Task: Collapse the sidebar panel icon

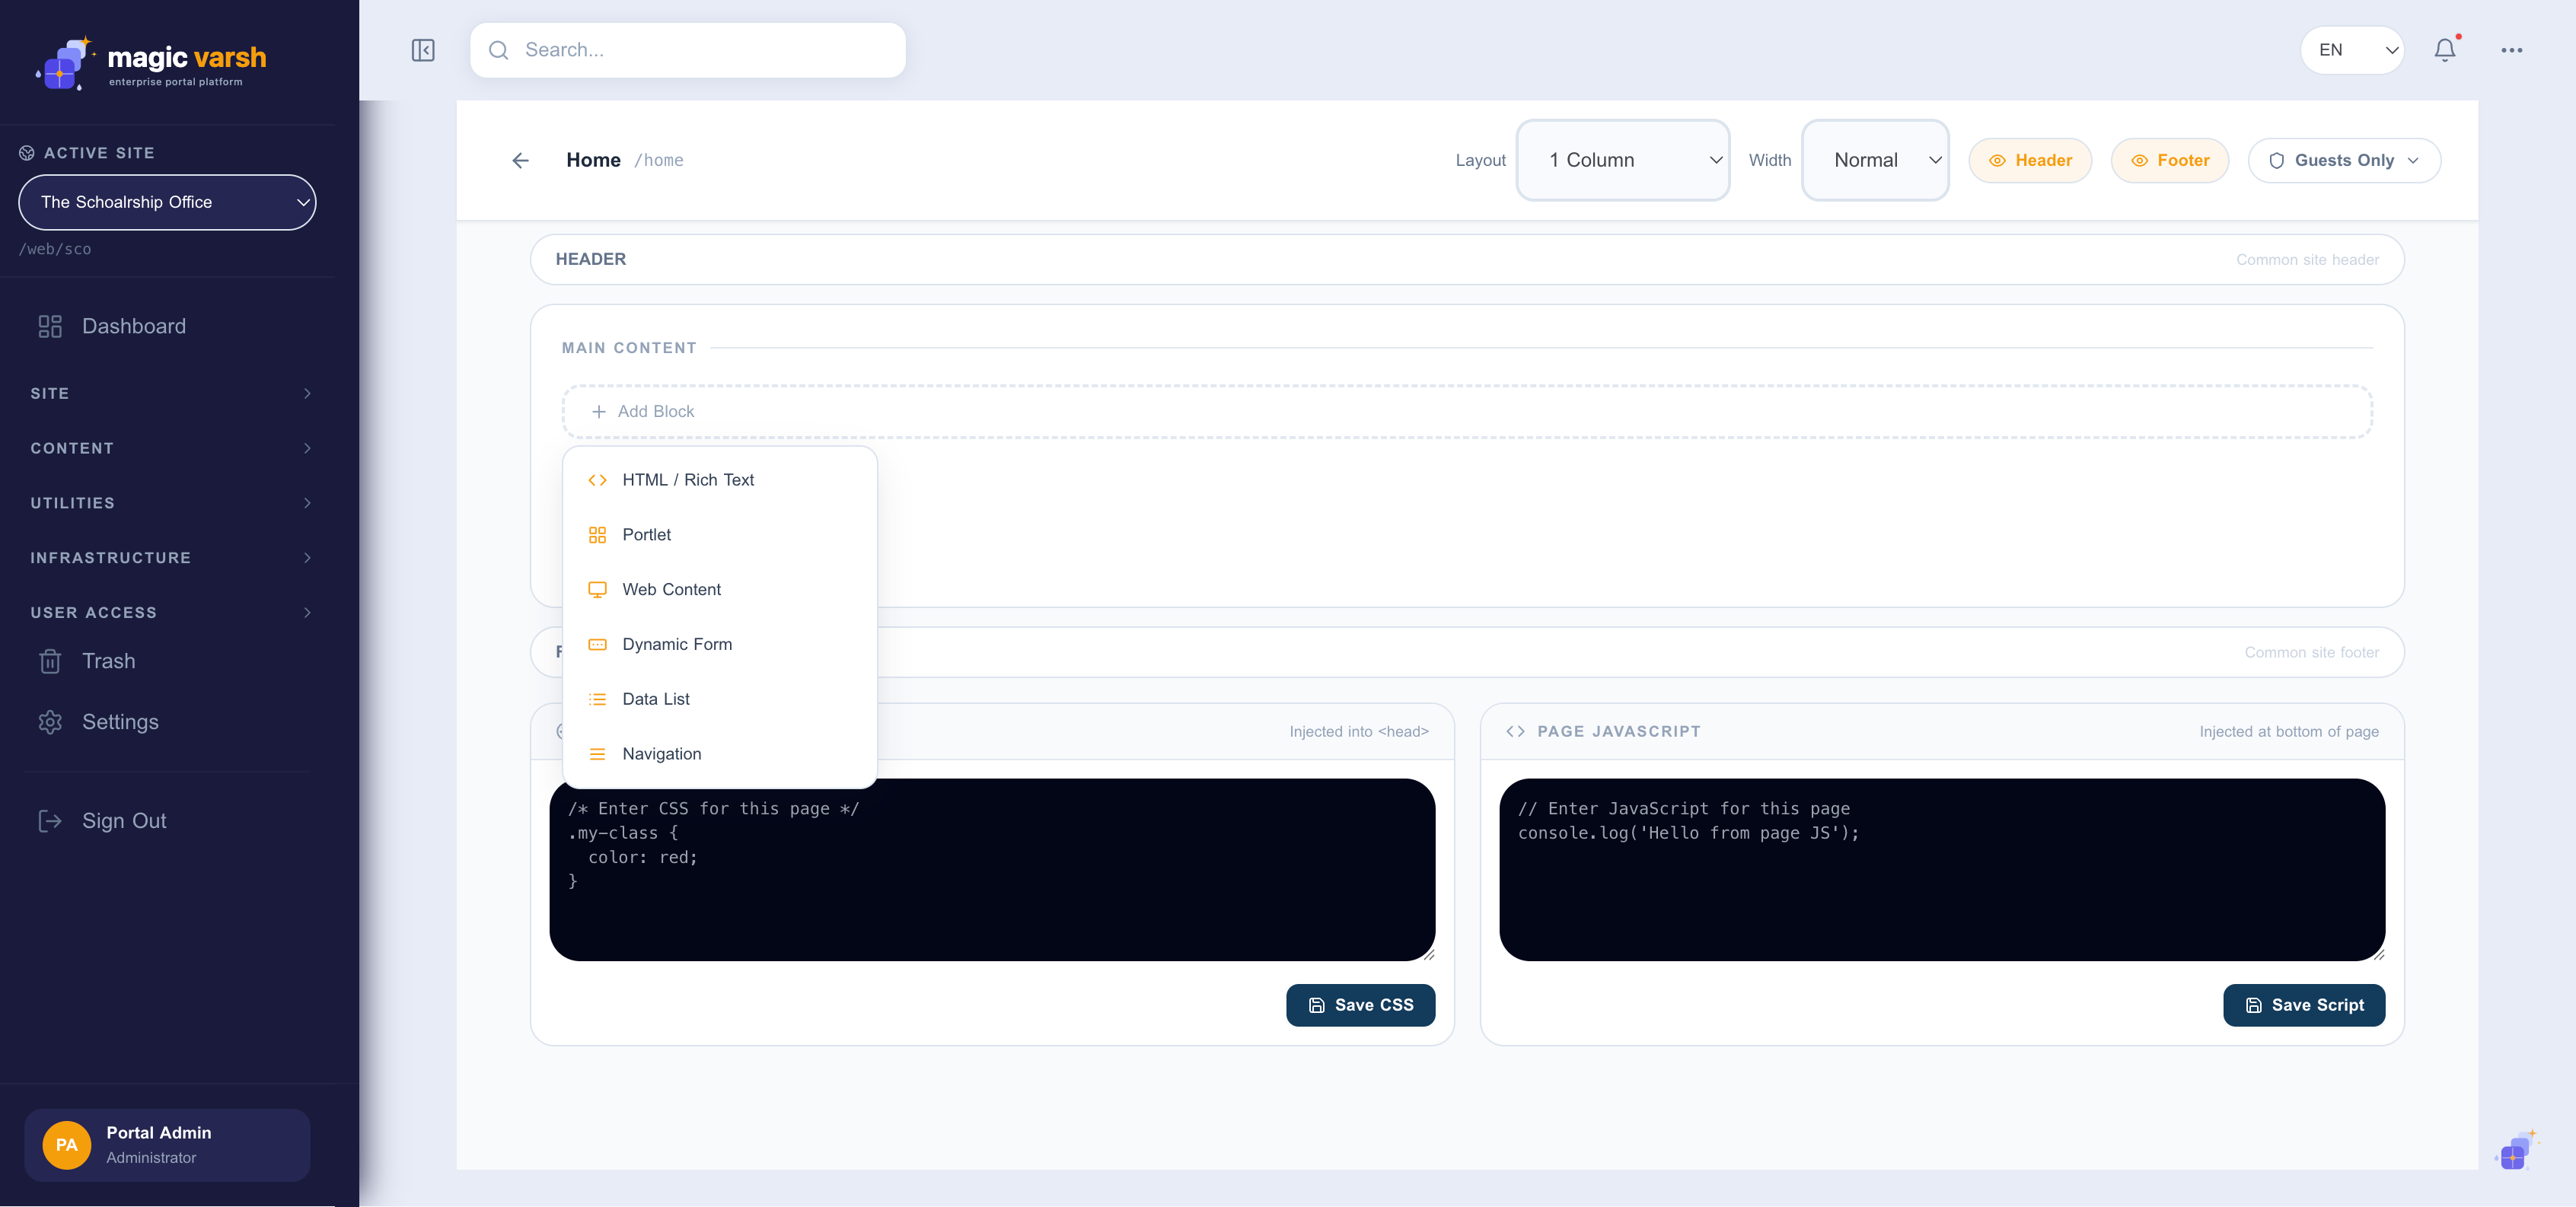Action: coord(423,50)
